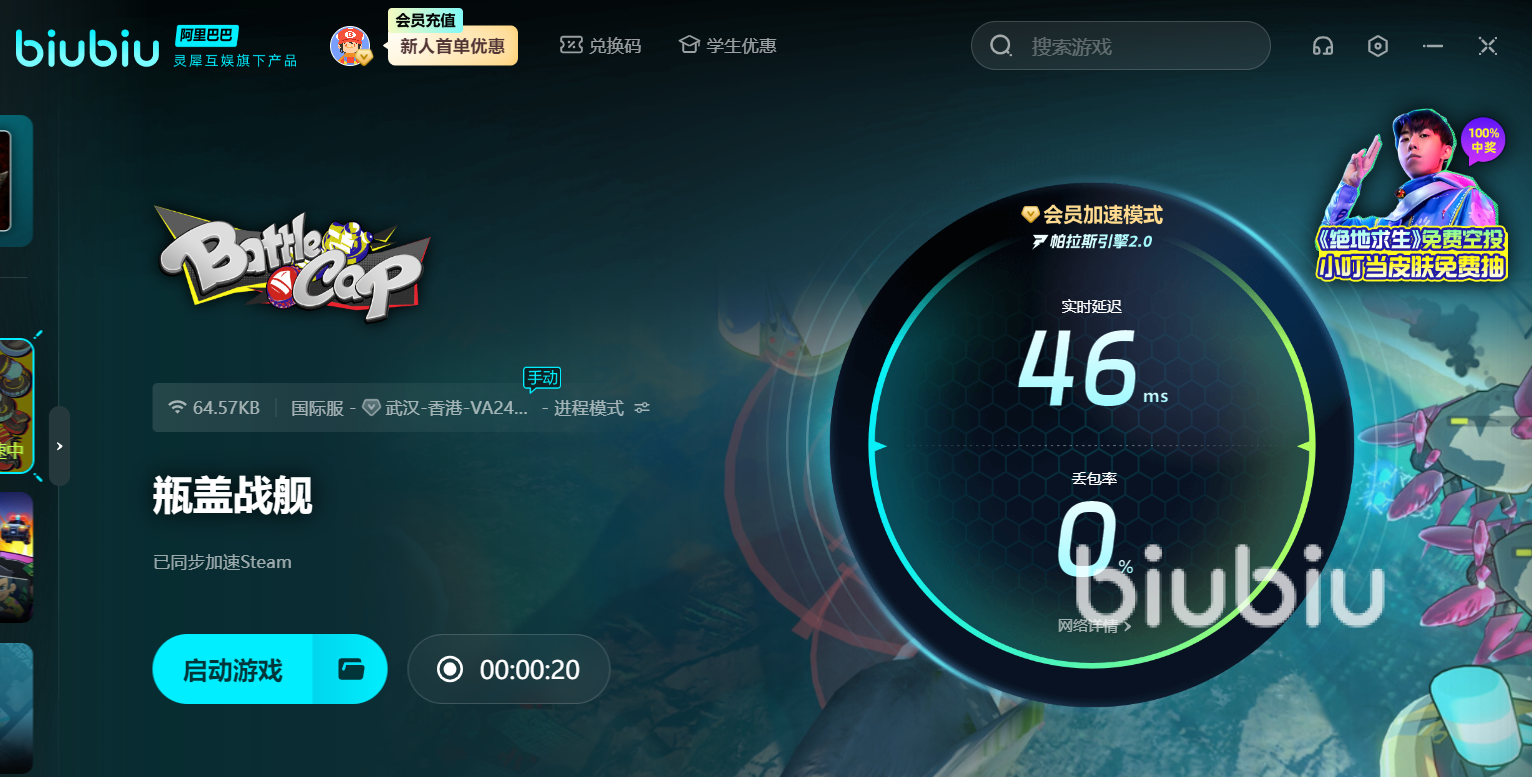Open the 学生优惠 student discount page

727,45
